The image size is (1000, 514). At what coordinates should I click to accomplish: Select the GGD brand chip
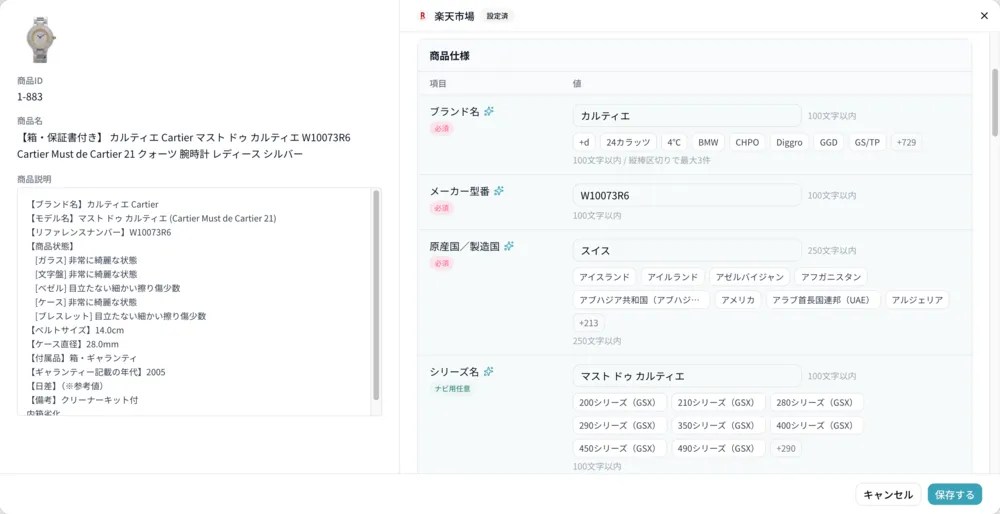[829, 142]
